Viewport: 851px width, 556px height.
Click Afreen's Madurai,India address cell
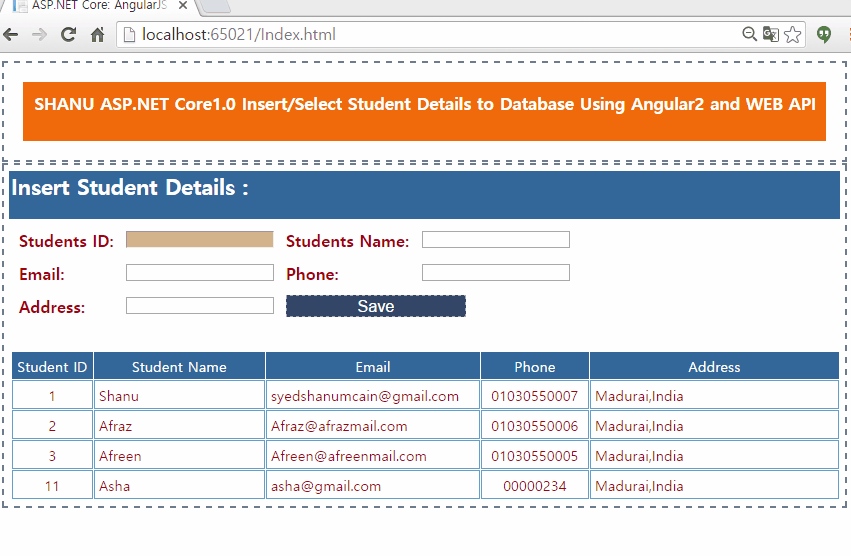point(714,456)
